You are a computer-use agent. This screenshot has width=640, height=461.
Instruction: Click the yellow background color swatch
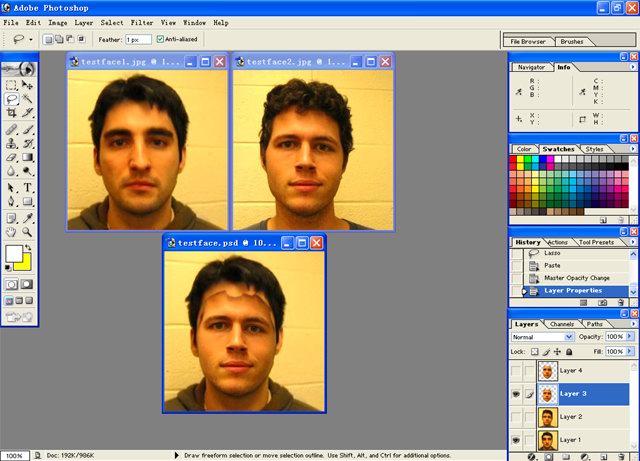22,262
